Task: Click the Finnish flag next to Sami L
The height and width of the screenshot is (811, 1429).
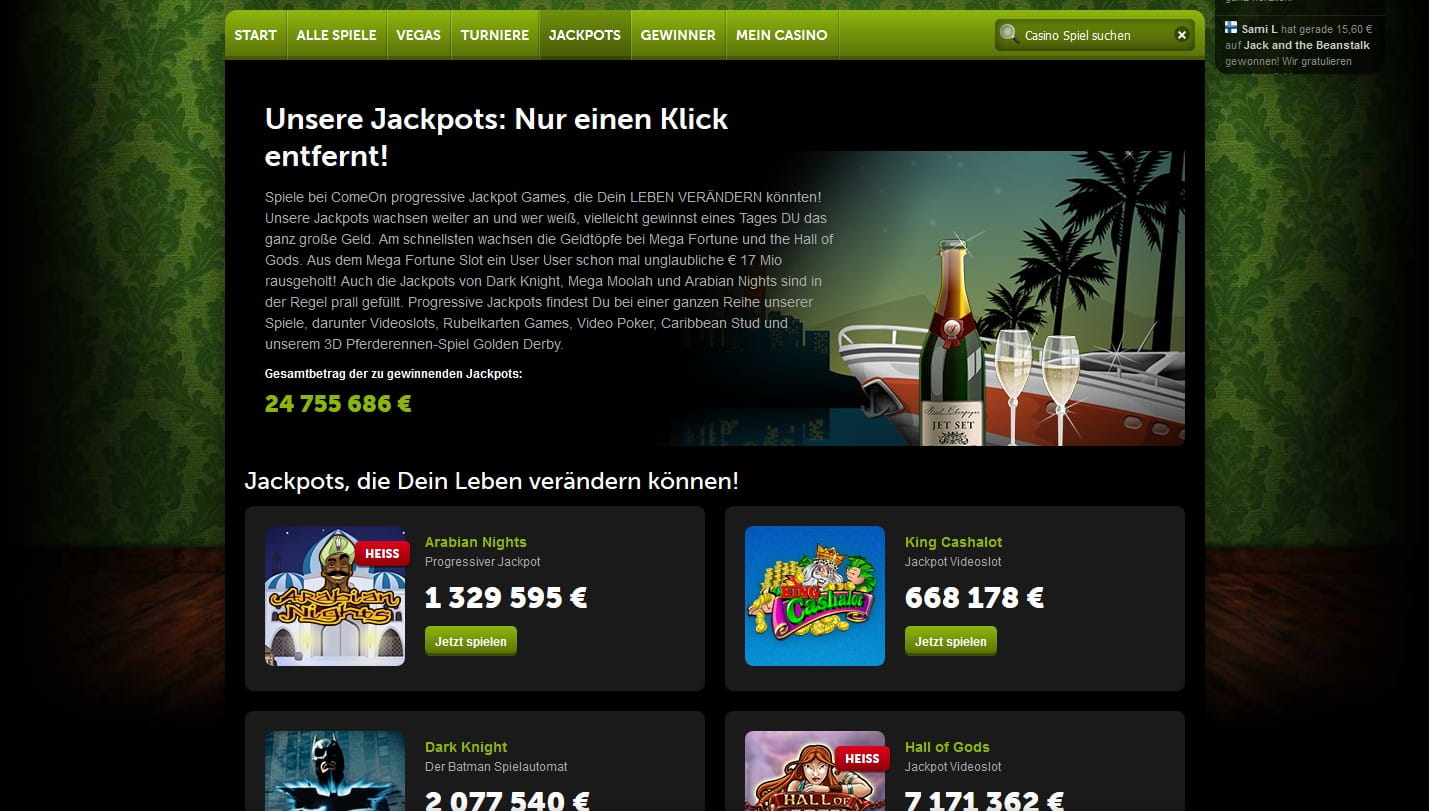Action: [1231, 28]
